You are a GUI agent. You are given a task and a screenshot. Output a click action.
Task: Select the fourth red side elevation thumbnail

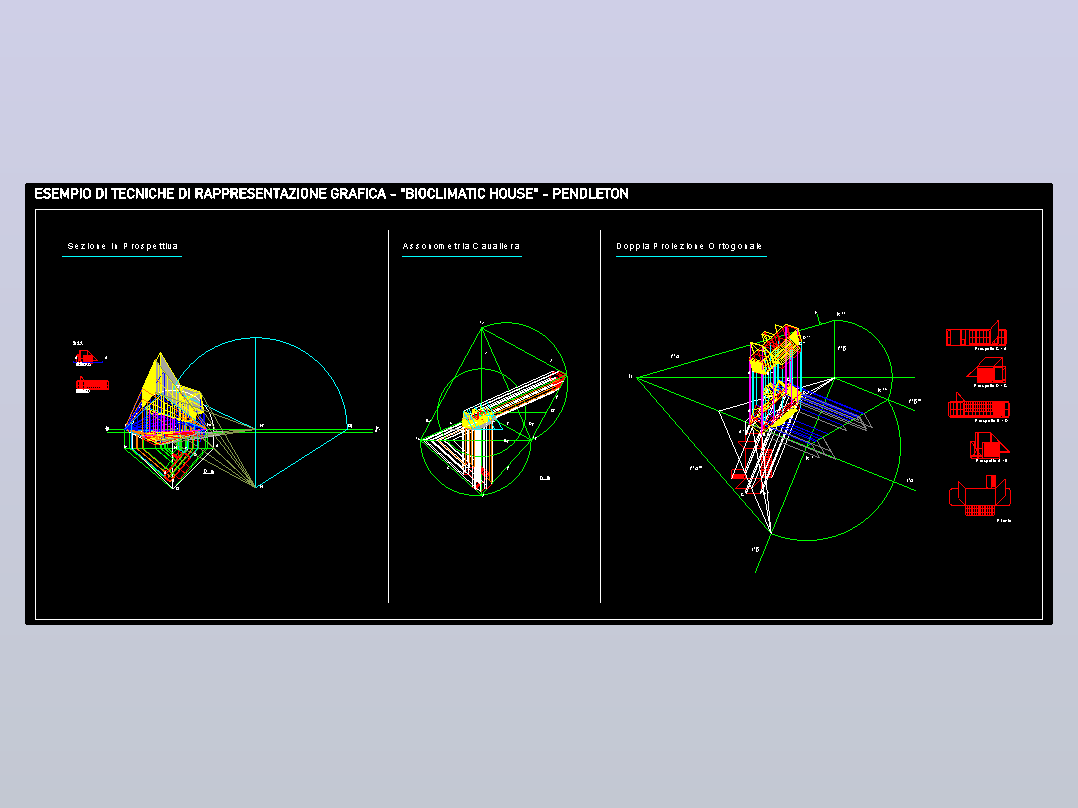coord(989,446)
